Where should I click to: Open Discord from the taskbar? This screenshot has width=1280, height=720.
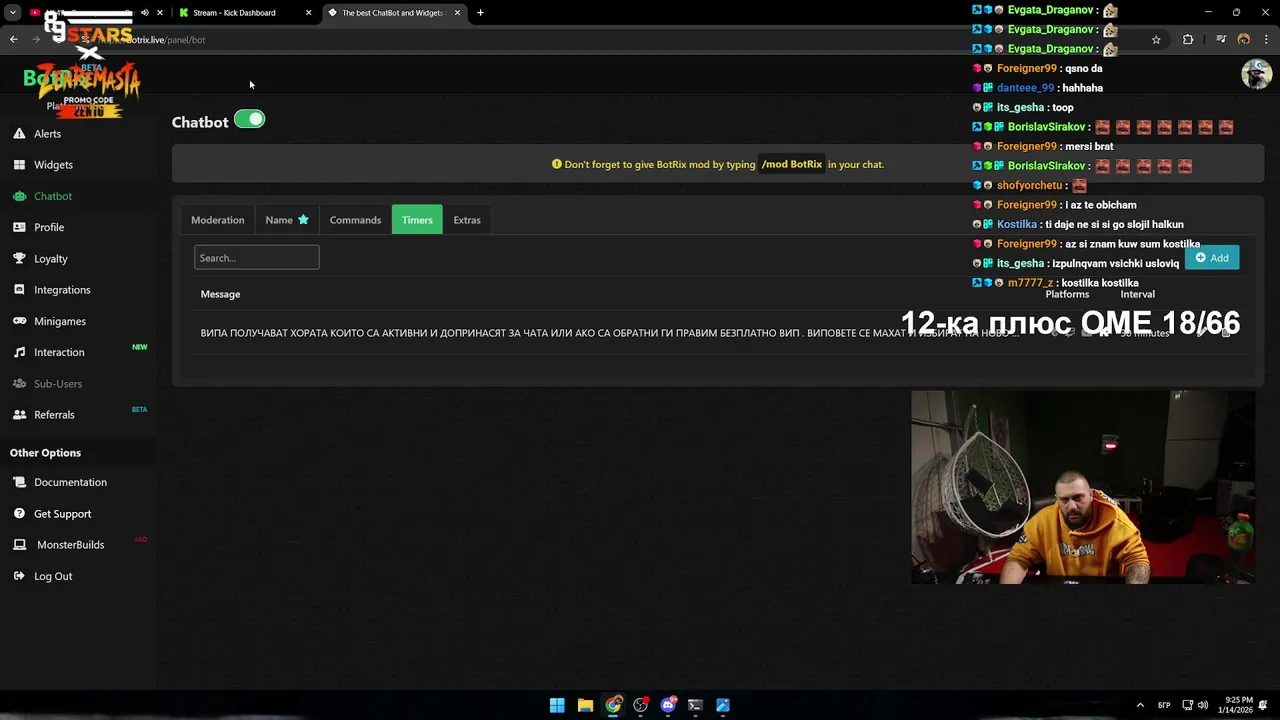click(668, 705)
